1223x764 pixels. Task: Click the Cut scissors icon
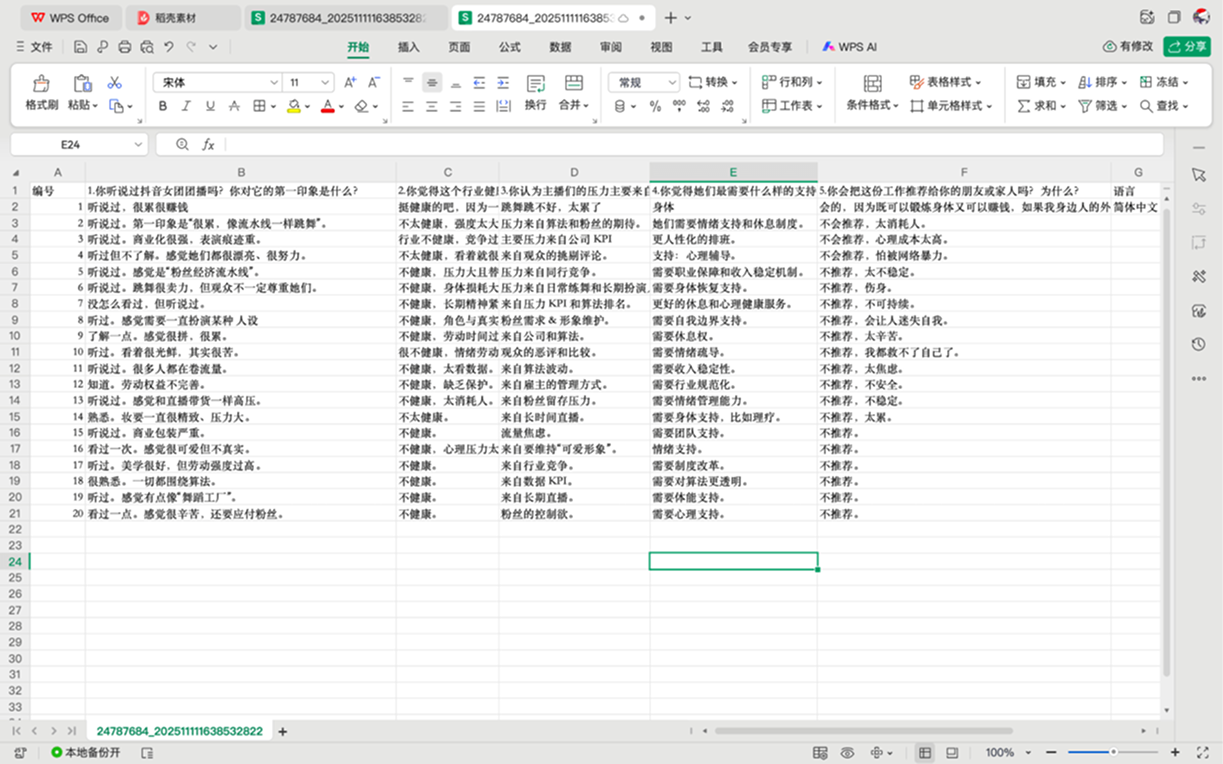pos(115,83)
